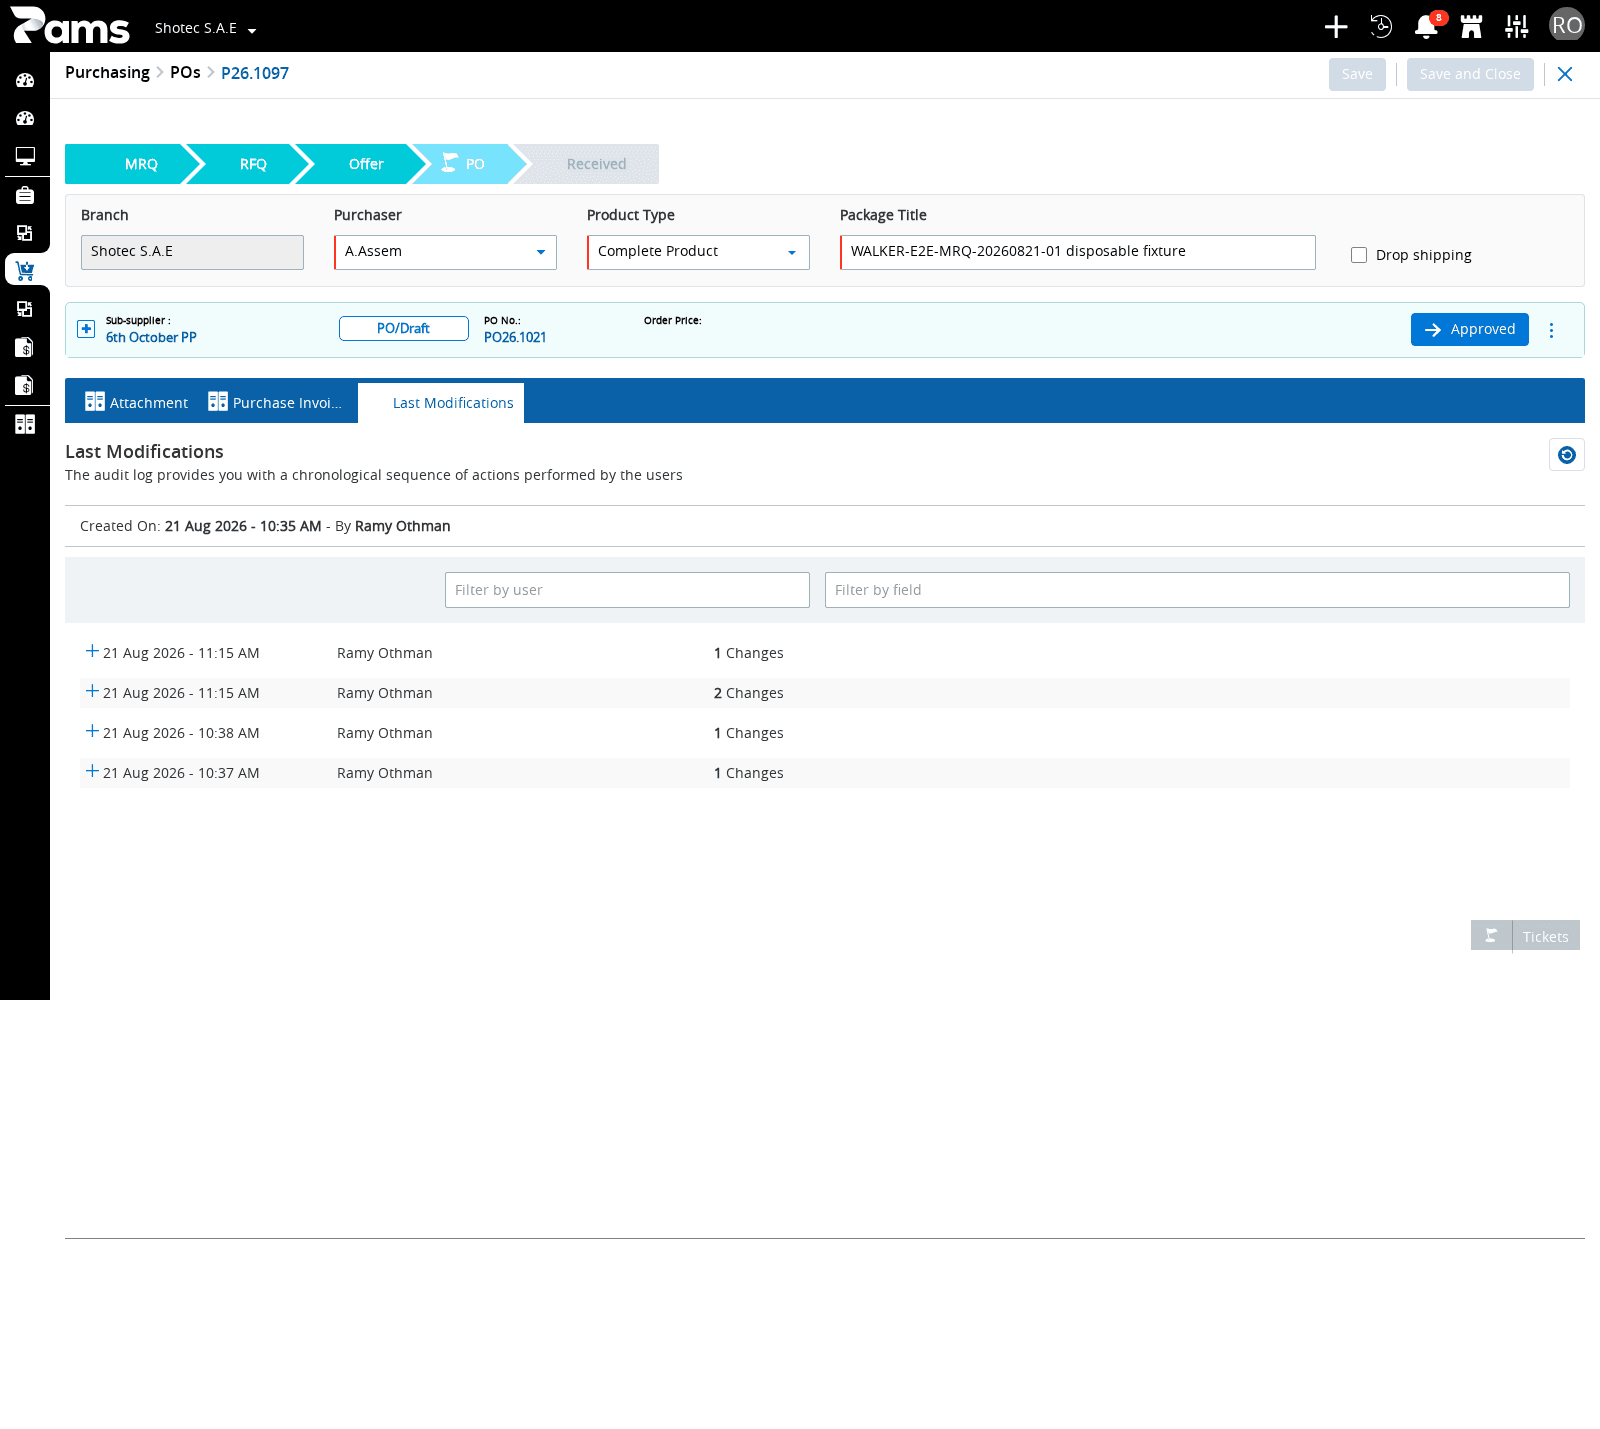1600x1429 pixels.
Task: Refresh the audit log with the circular arrow icon
Action: pyautogui.click(x=1567, y=455)
